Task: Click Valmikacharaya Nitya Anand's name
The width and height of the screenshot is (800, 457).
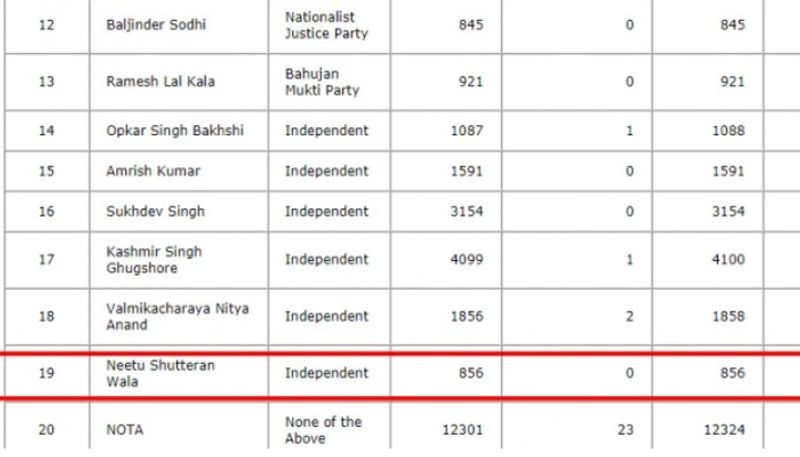Action: [177, 316]
